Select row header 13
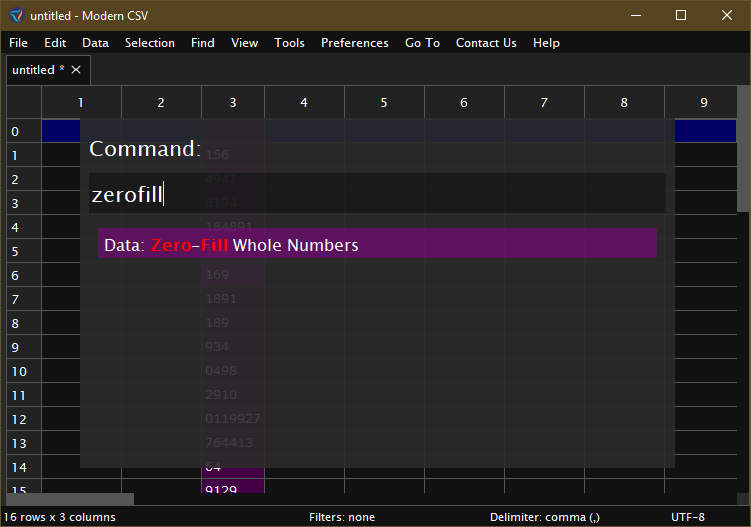This screenshot has height=527, width=751. (x=24, y=443)
